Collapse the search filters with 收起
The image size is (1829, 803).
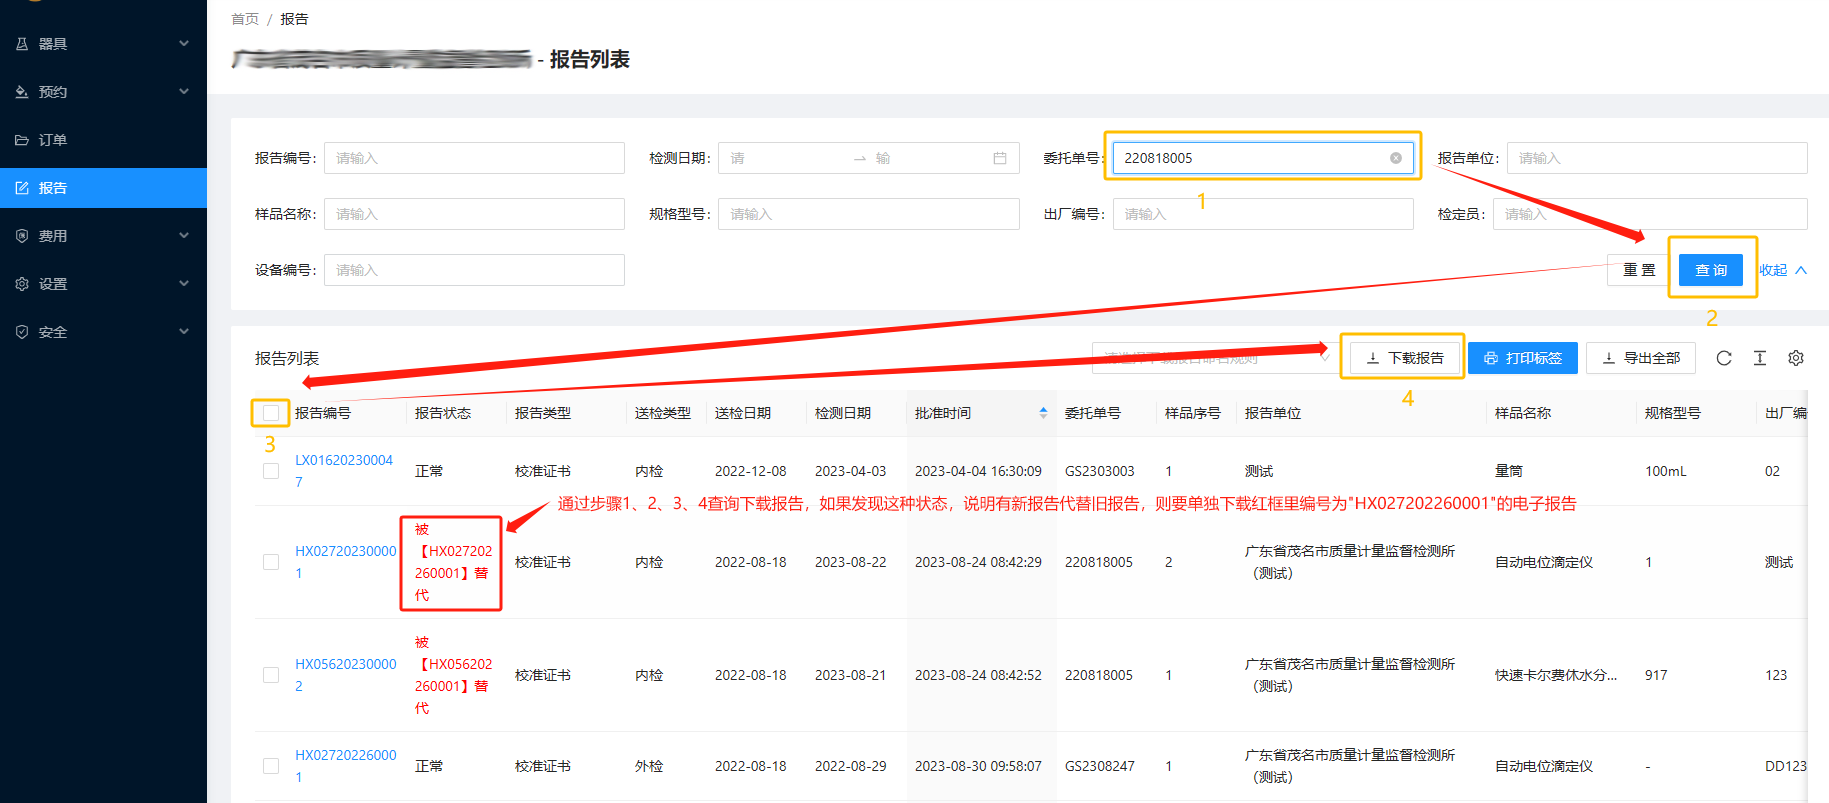pyautogui.click(x=1782, y=270)
